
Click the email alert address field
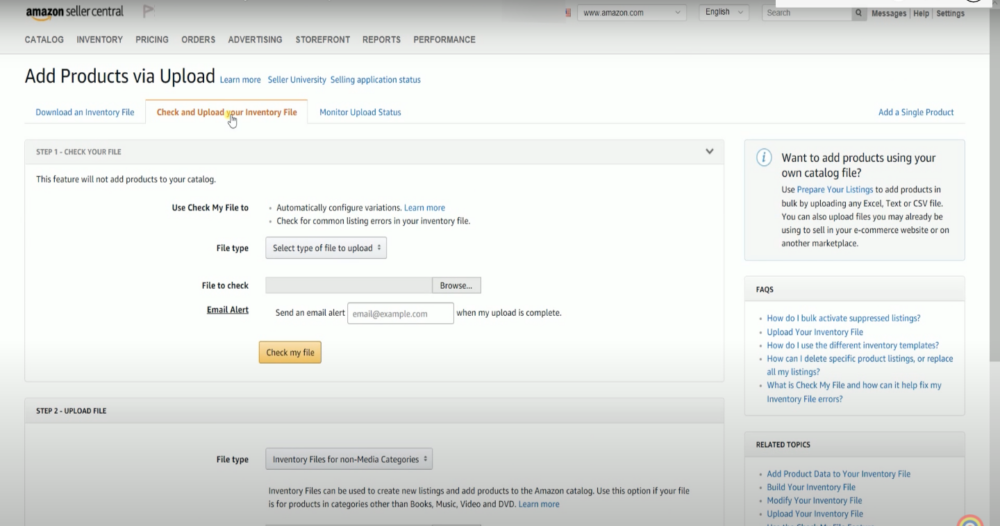[401, 313]
